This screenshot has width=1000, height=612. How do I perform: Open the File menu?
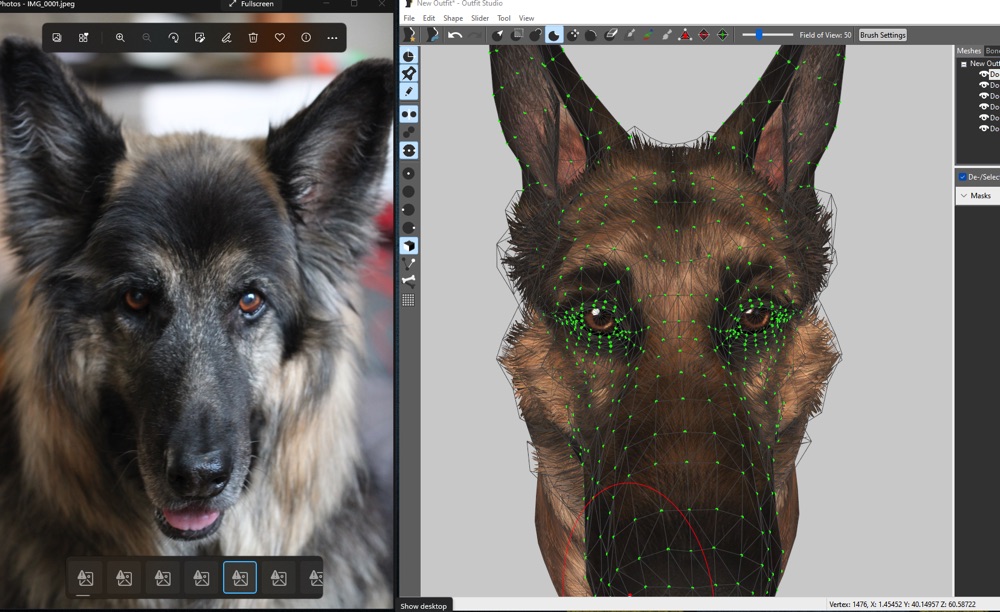(x=409, y=18)
